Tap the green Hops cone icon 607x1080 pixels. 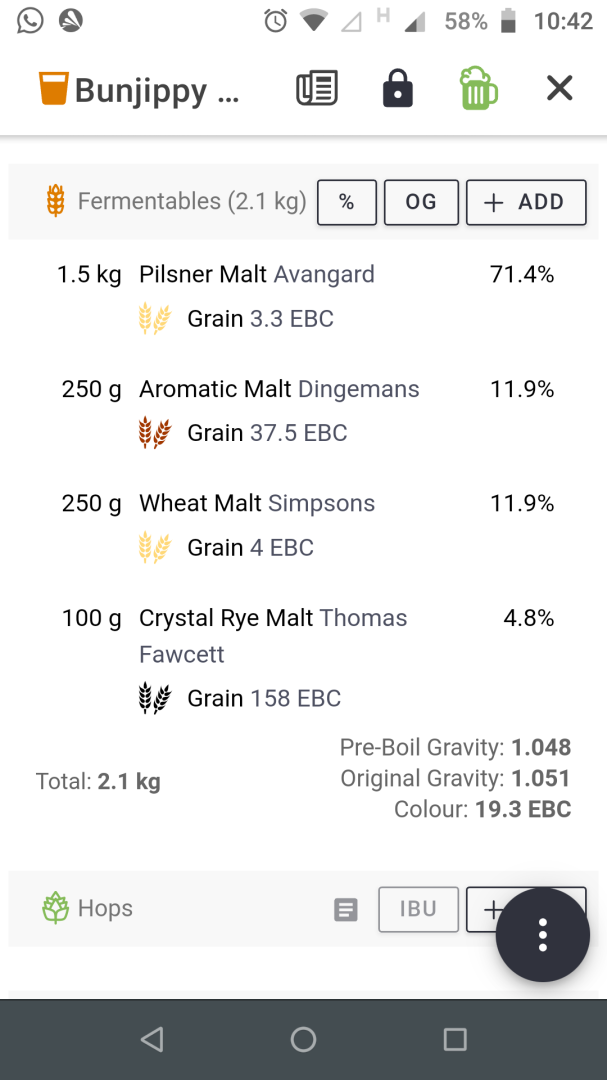[x=56, y=908]
